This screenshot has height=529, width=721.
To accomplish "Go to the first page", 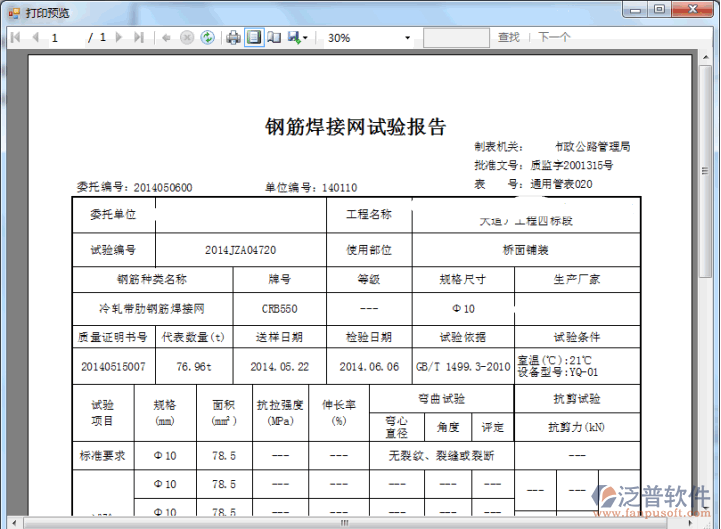I will pyautogui.click(x=16, y=37).
